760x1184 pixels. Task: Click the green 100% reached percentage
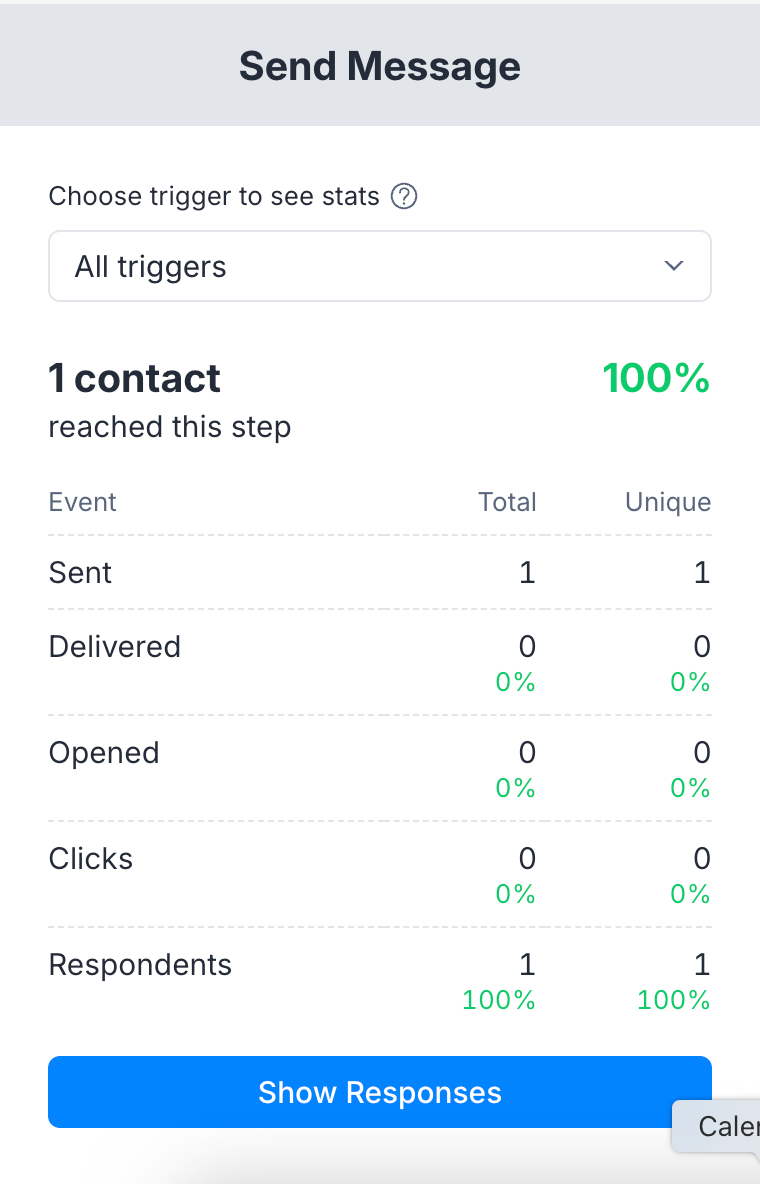click(x=657, y=378)
